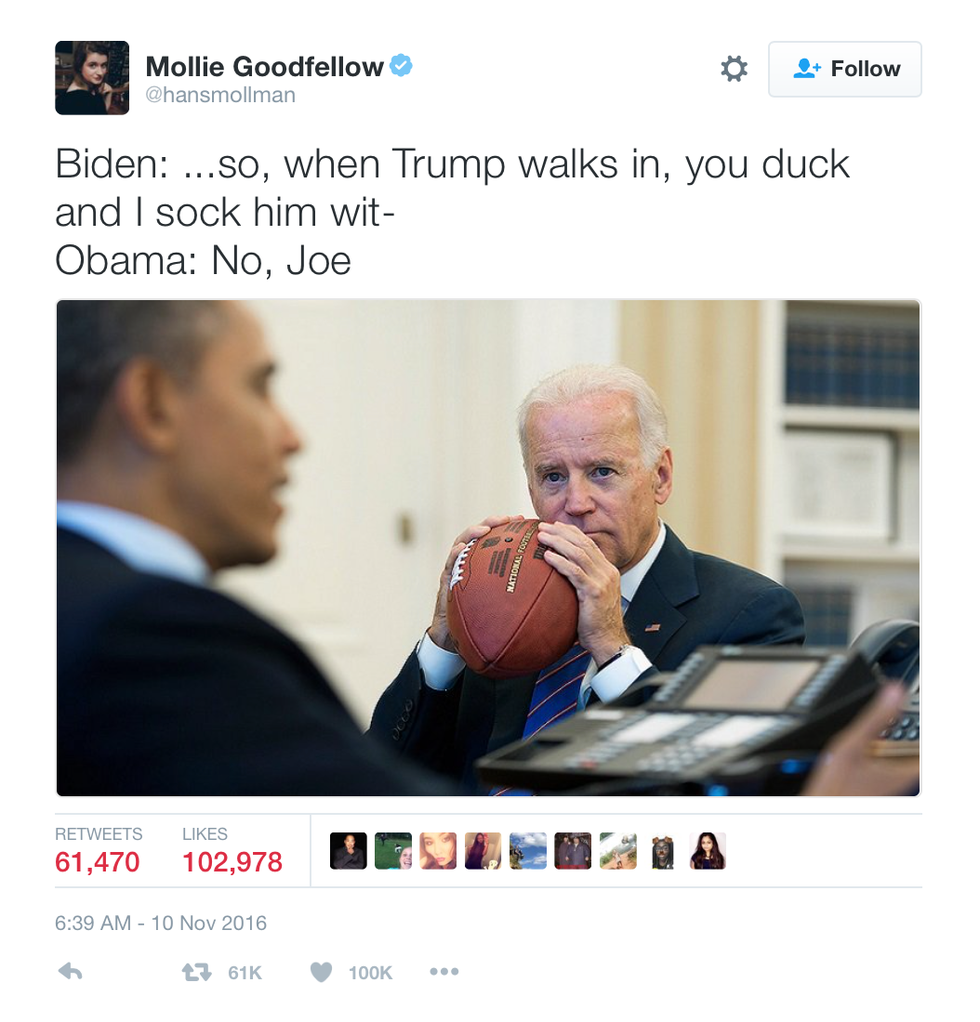This screenshot has height=1022, width=980.
Task: Click the dog photo liker avatar
Action: click(663, 851)
